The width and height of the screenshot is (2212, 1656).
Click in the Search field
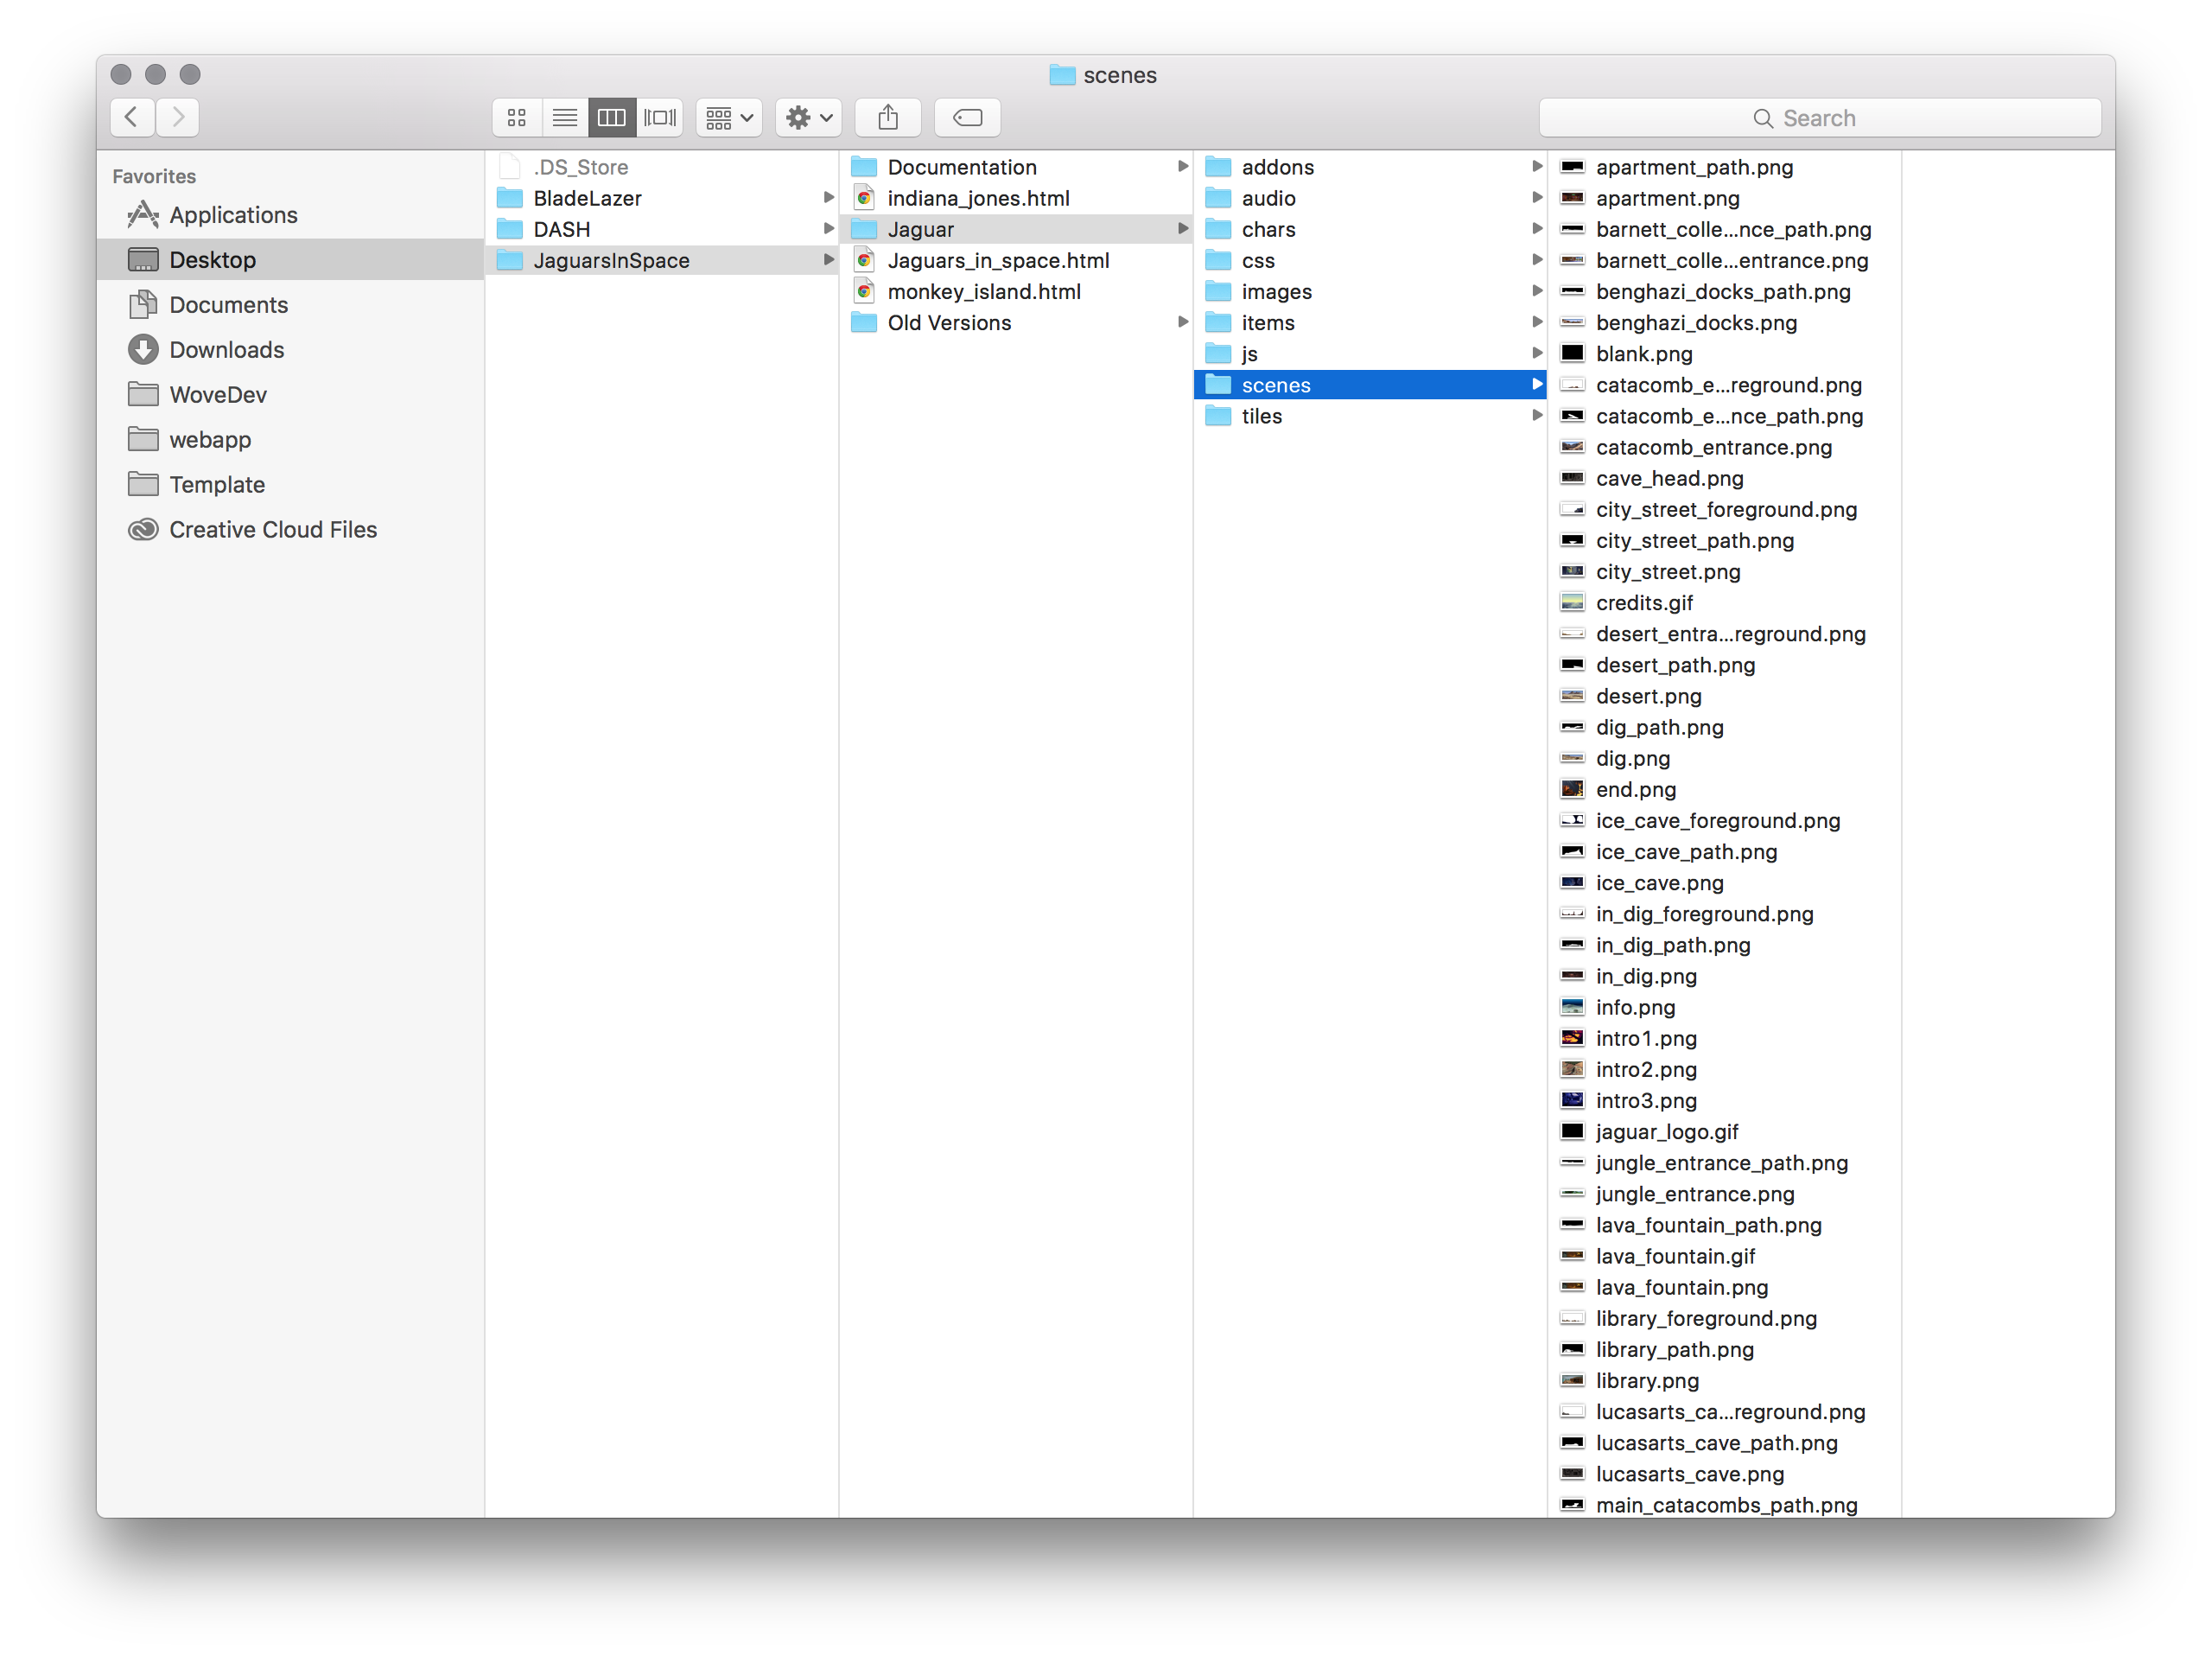[x=1819, y=118]
